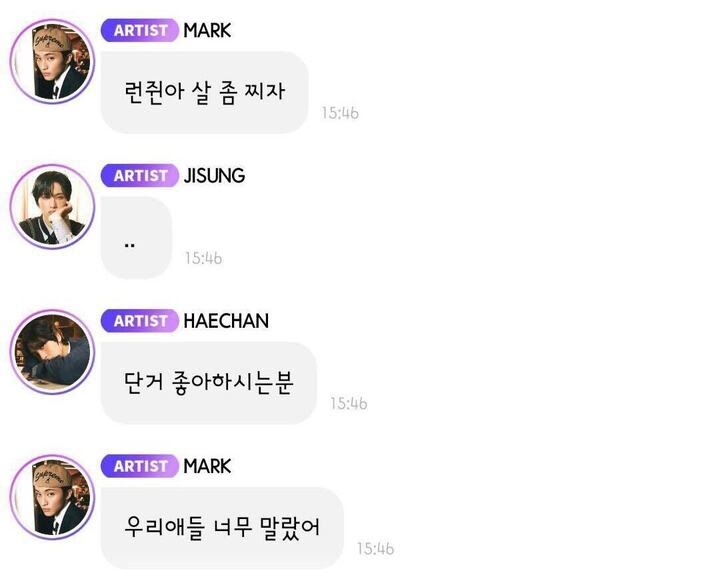This screenshot has height=587, width=720.
Task: Open Mark's profile picture in first message
Action: tap(52, 61)
